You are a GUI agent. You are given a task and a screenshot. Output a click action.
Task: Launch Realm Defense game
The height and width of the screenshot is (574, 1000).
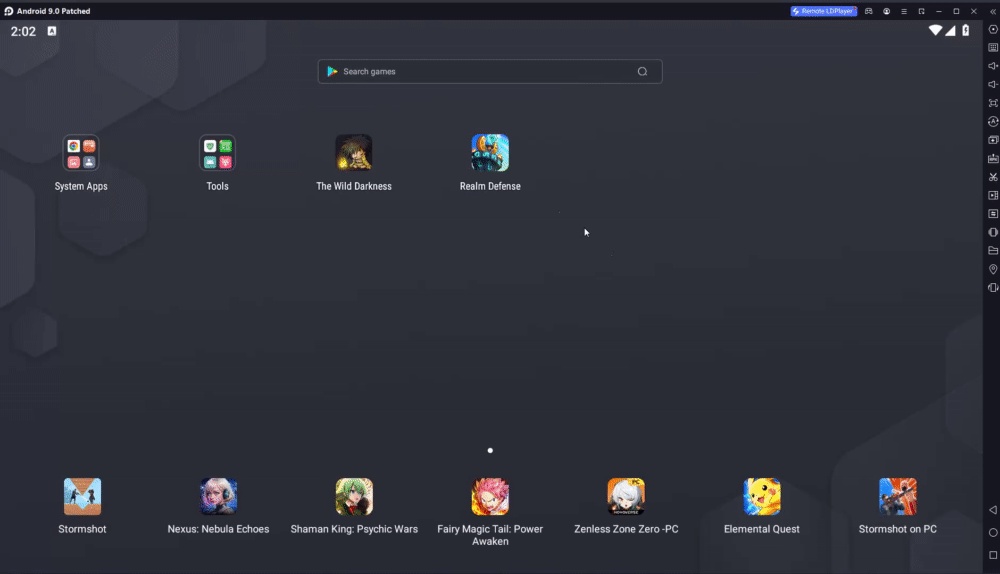coord(490,153)
